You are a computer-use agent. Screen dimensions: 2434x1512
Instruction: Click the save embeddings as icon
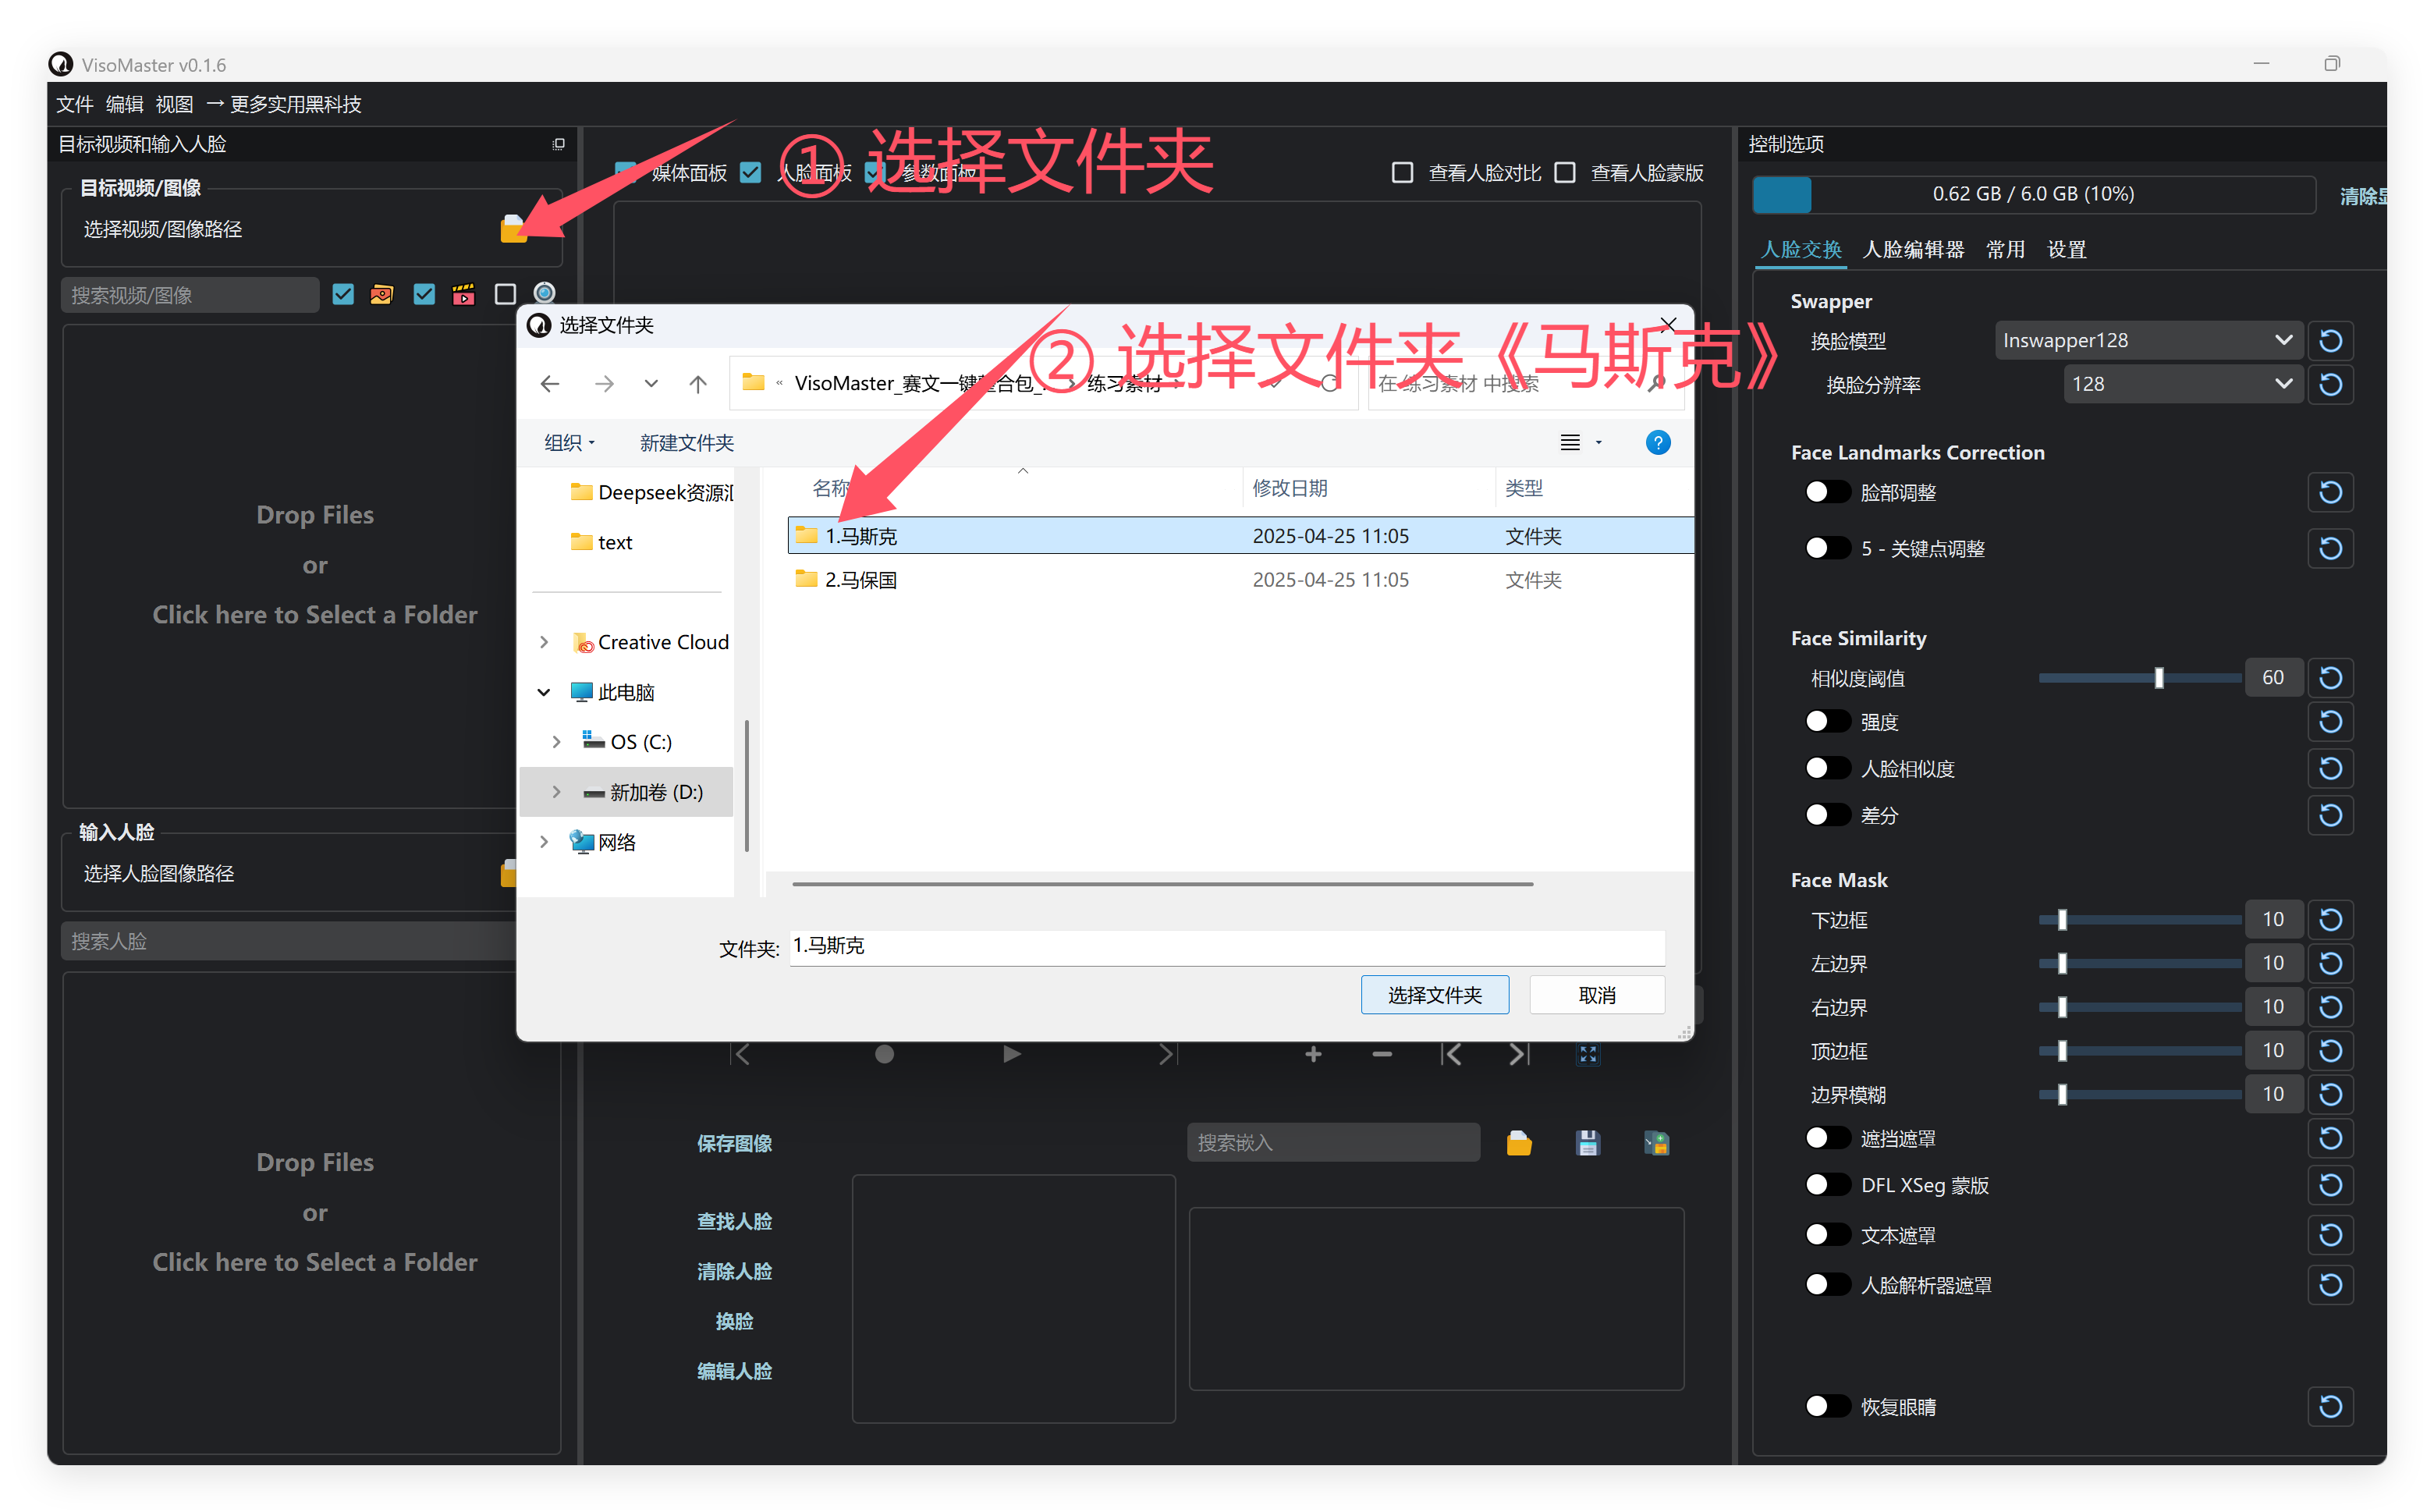1656,1143
